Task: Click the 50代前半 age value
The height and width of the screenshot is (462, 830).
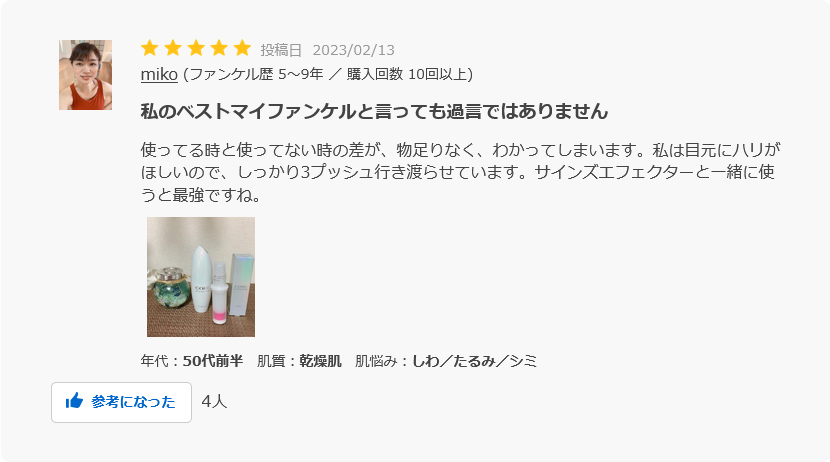Action: click(213, 361)
